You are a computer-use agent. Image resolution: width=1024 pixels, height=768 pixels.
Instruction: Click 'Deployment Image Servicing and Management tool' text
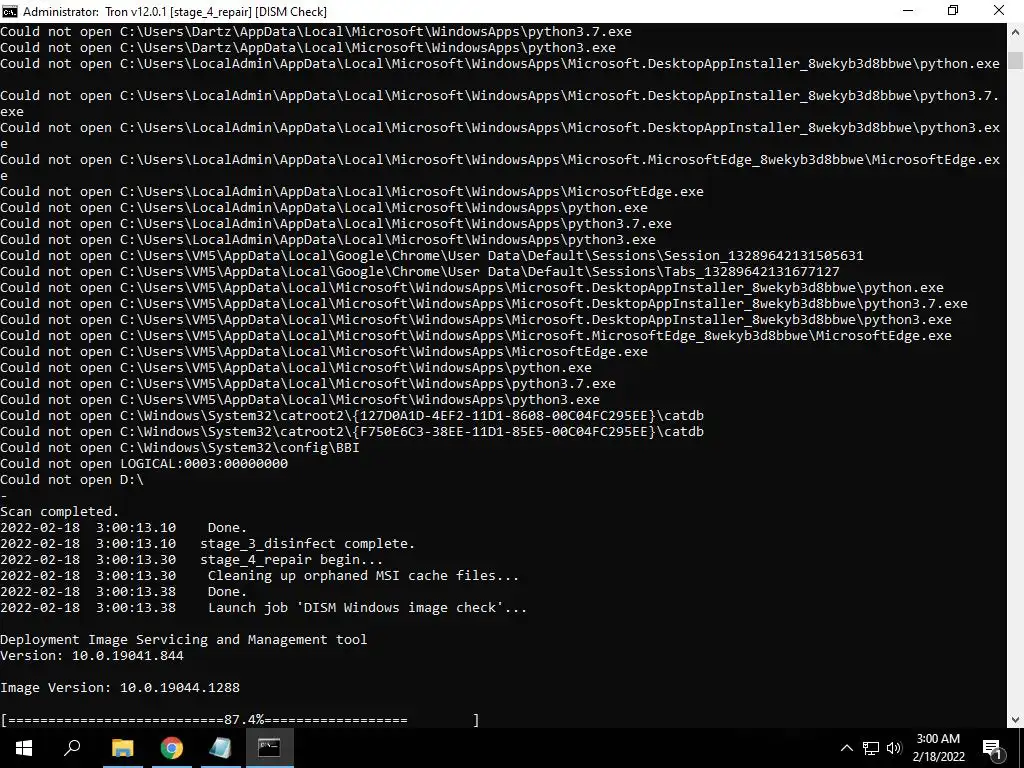[184, 639]
